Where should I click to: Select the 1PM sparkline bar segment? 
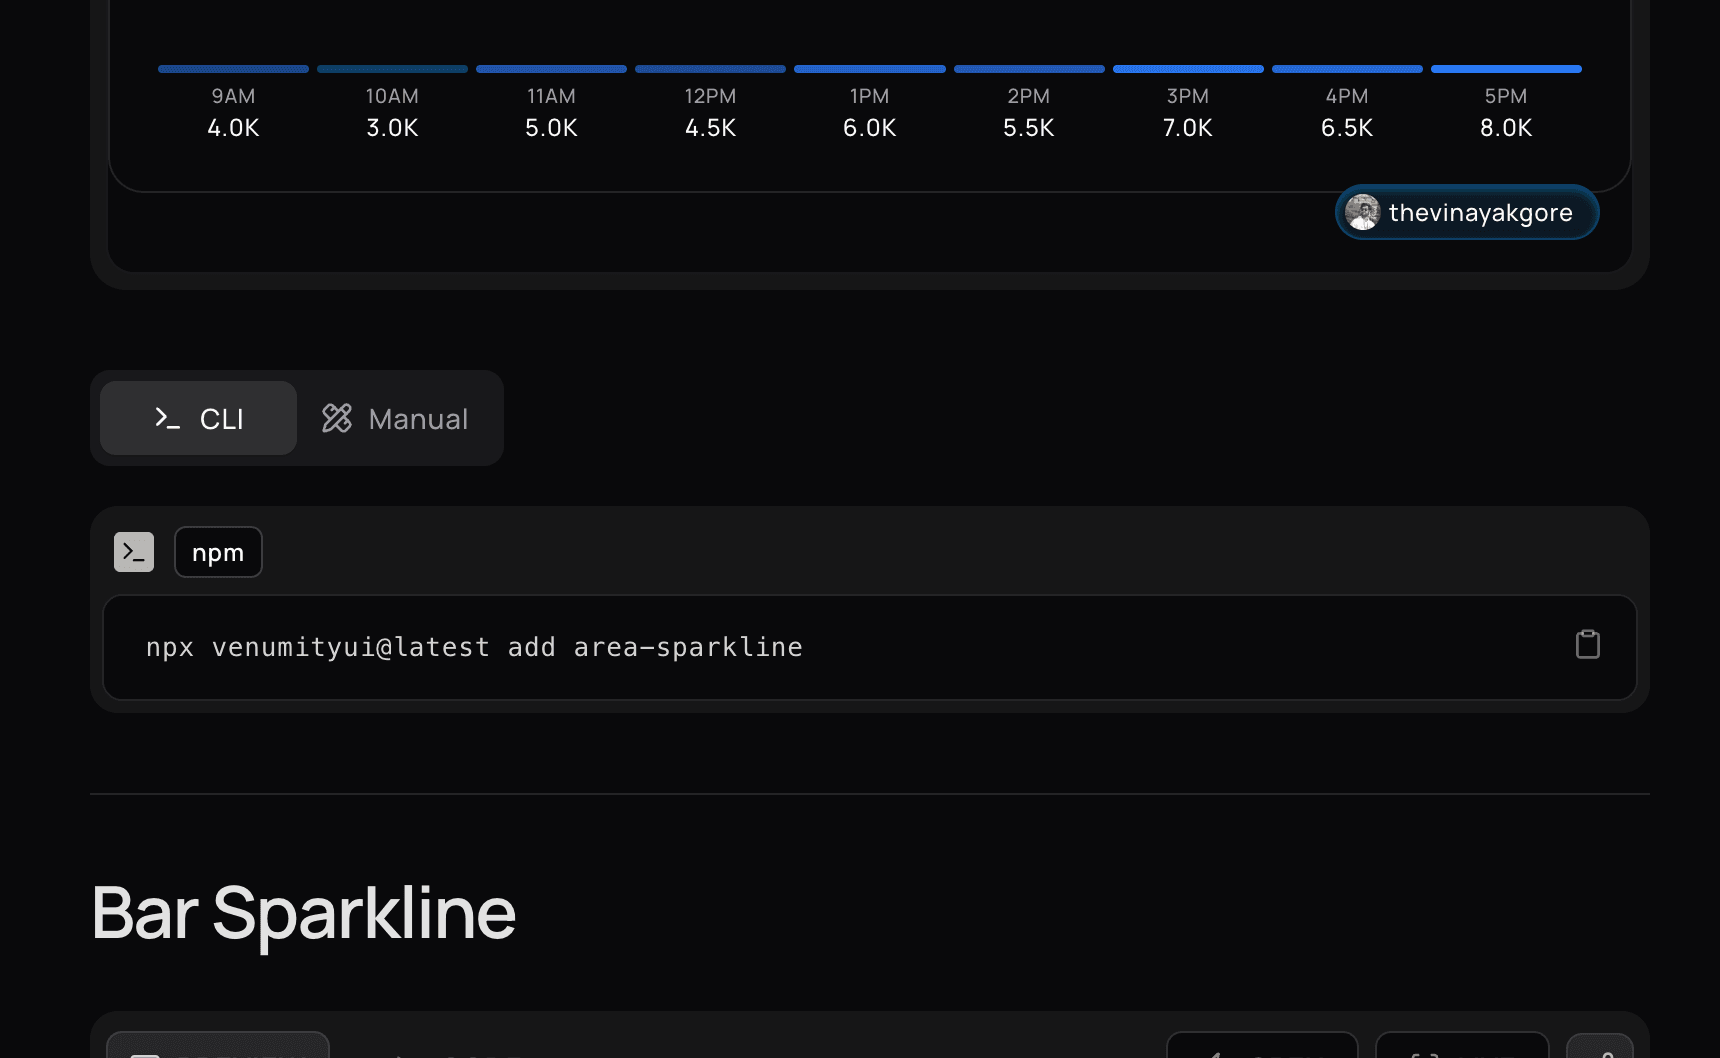pos(870,69)
